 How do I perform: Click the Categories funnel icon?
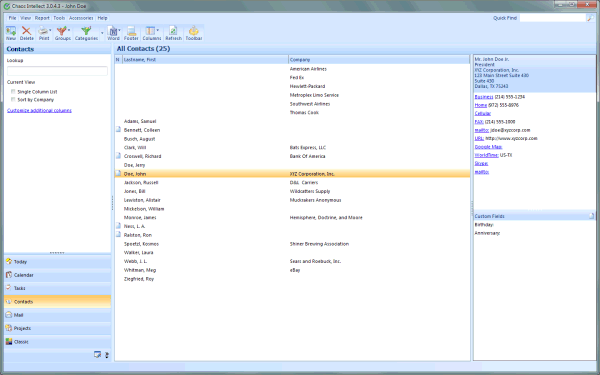point(86,31)
